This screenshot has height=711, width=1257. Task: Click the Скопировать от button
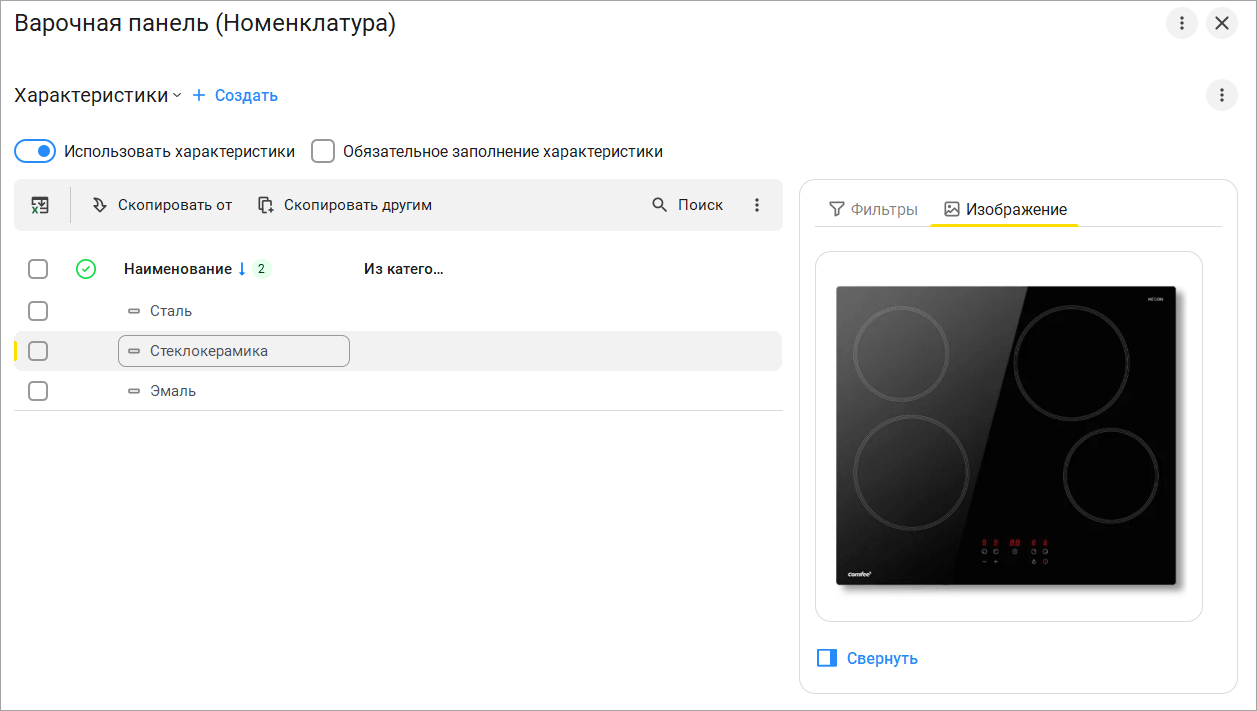tap(162, 205)
